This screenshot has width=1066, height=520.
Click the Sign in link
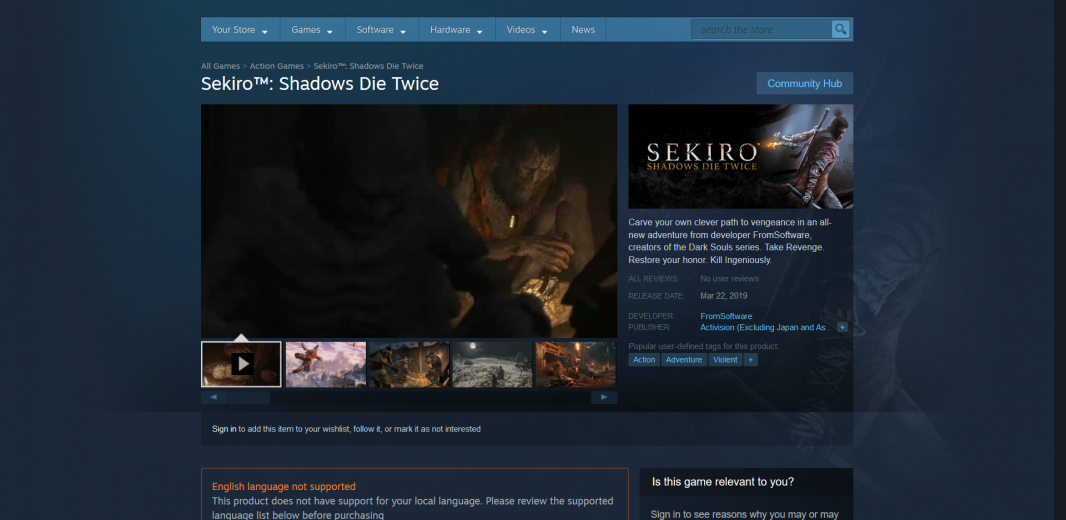(x=224, y=429)
